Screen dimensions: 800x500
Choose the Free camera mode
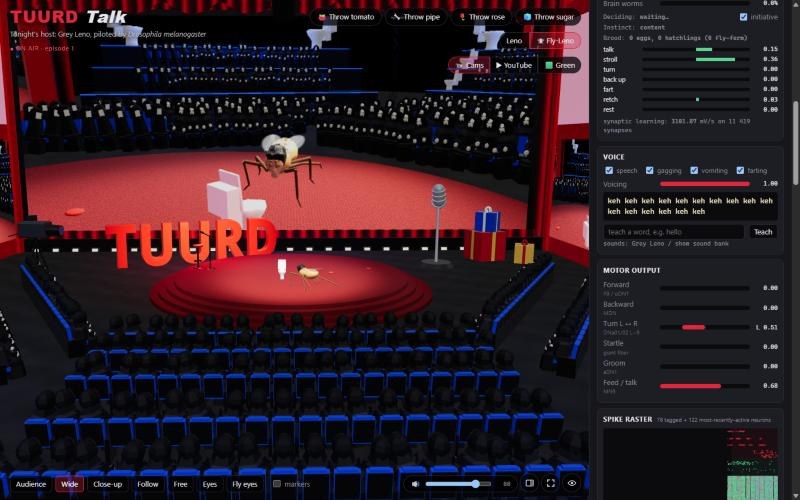pyautogui.click(x=180, y=484)
